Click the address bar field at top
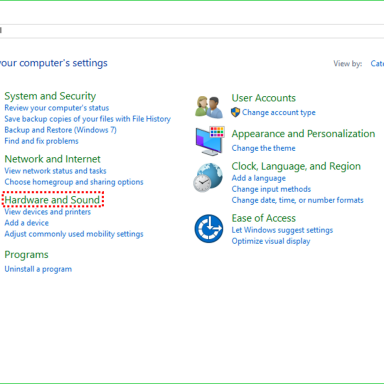This screenshot has width=384, height=384. tap(192, 31)
